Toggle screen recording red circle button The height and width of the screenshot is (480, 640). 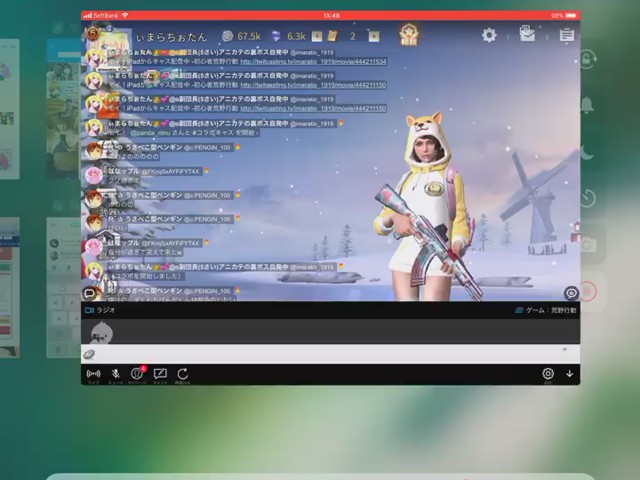pyautogui.click(x=588, y=291)
